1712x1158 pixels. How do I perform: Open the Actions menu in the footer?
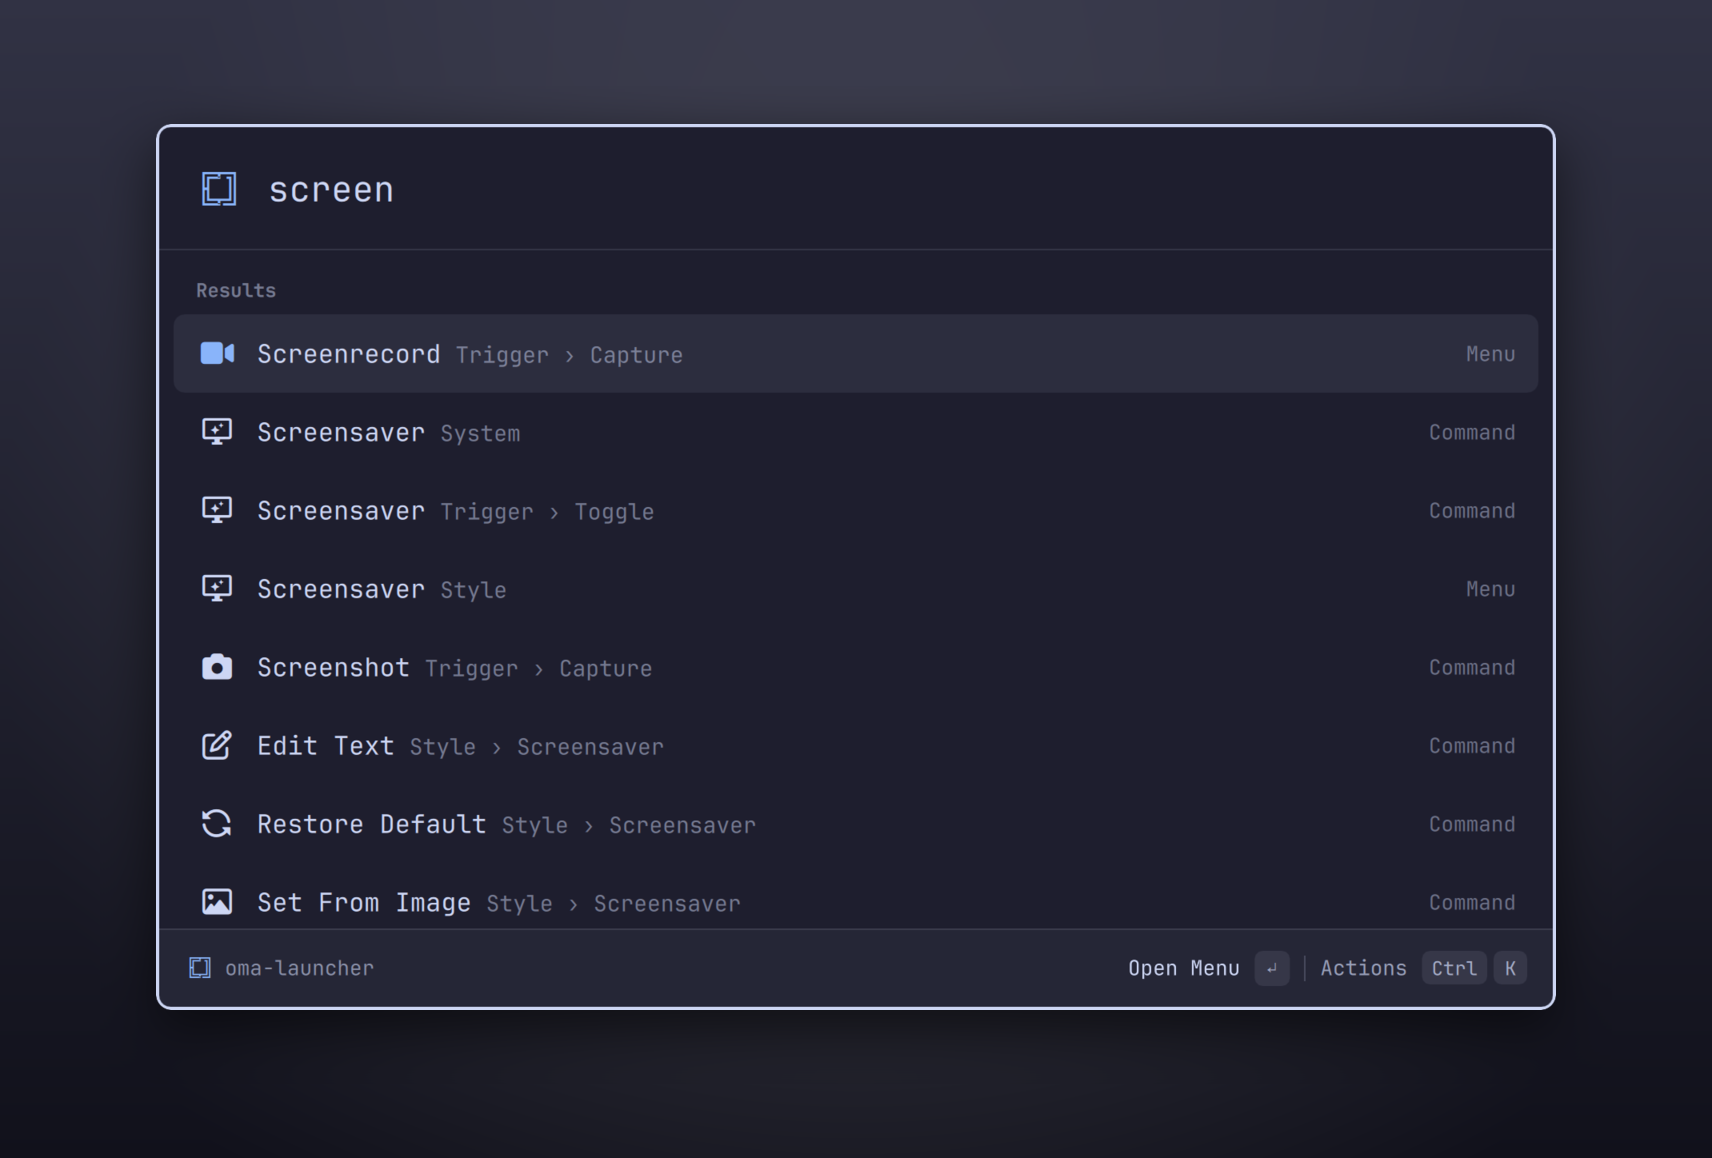click(x=1363, y=968)
